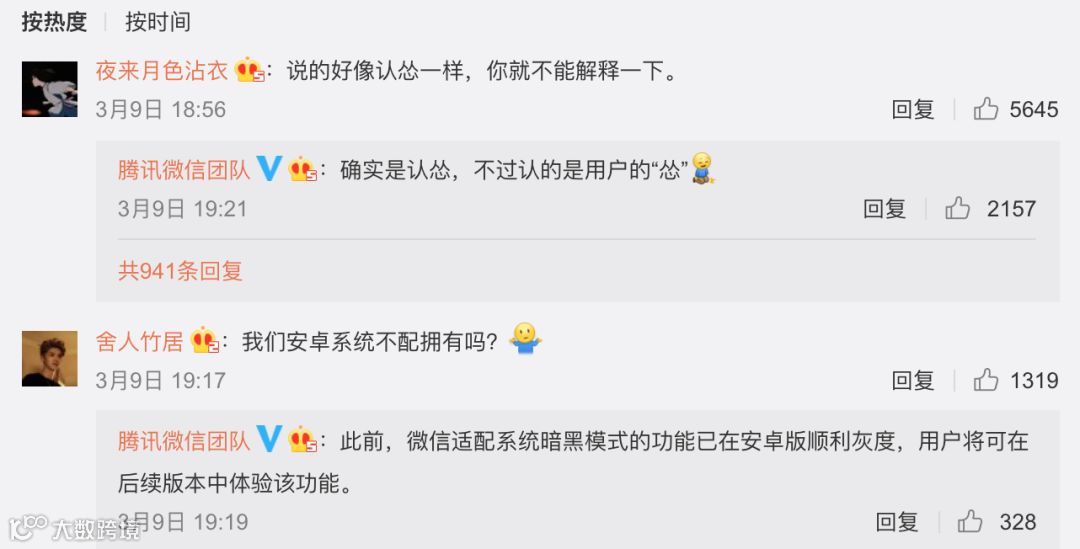The image size is (1080, 549).
Task: Reply to Tencent's 19:19 response
Action: point(897,522)
